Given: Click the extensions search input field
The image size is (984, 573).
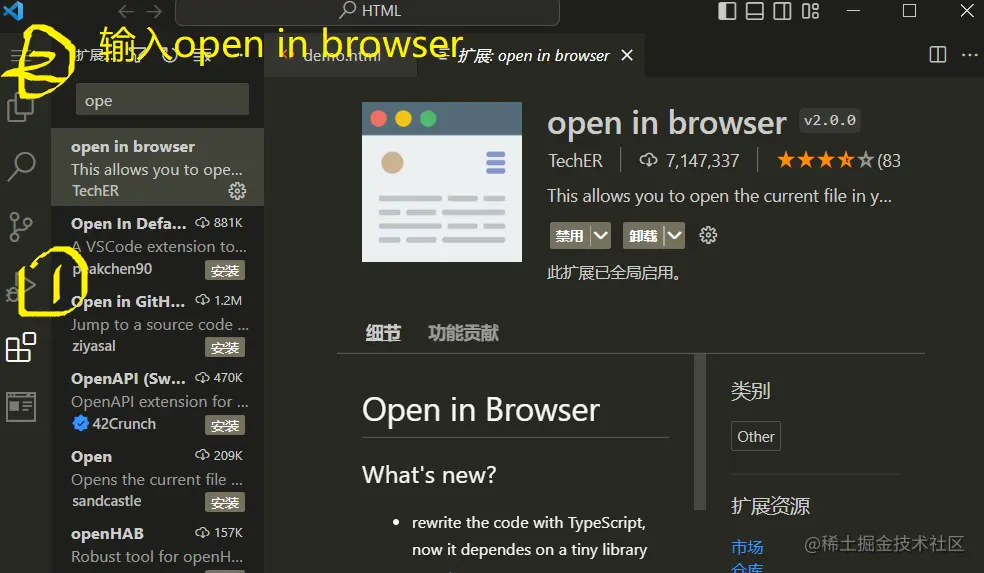Looking at the screenshot, I should coord(163,100).
